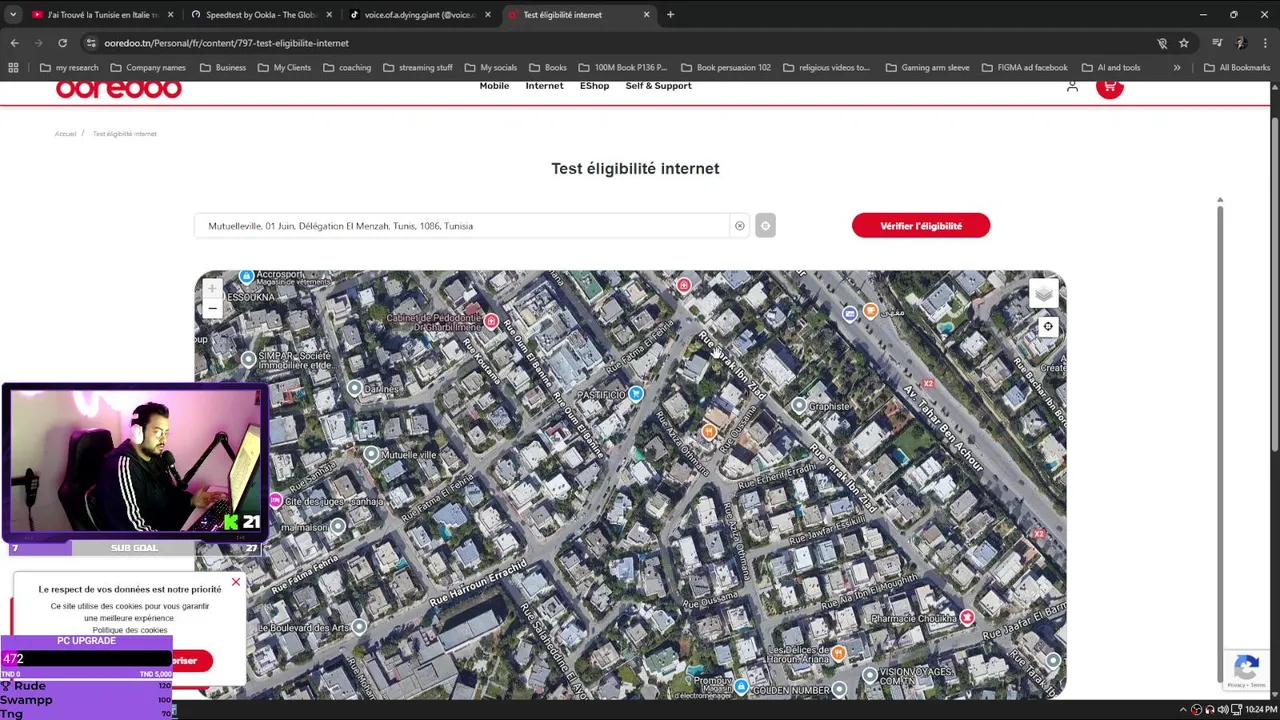Screen dimensions: 1280x720
Task: Open the Chrome apps grid icon
Action: click(13, 68)
